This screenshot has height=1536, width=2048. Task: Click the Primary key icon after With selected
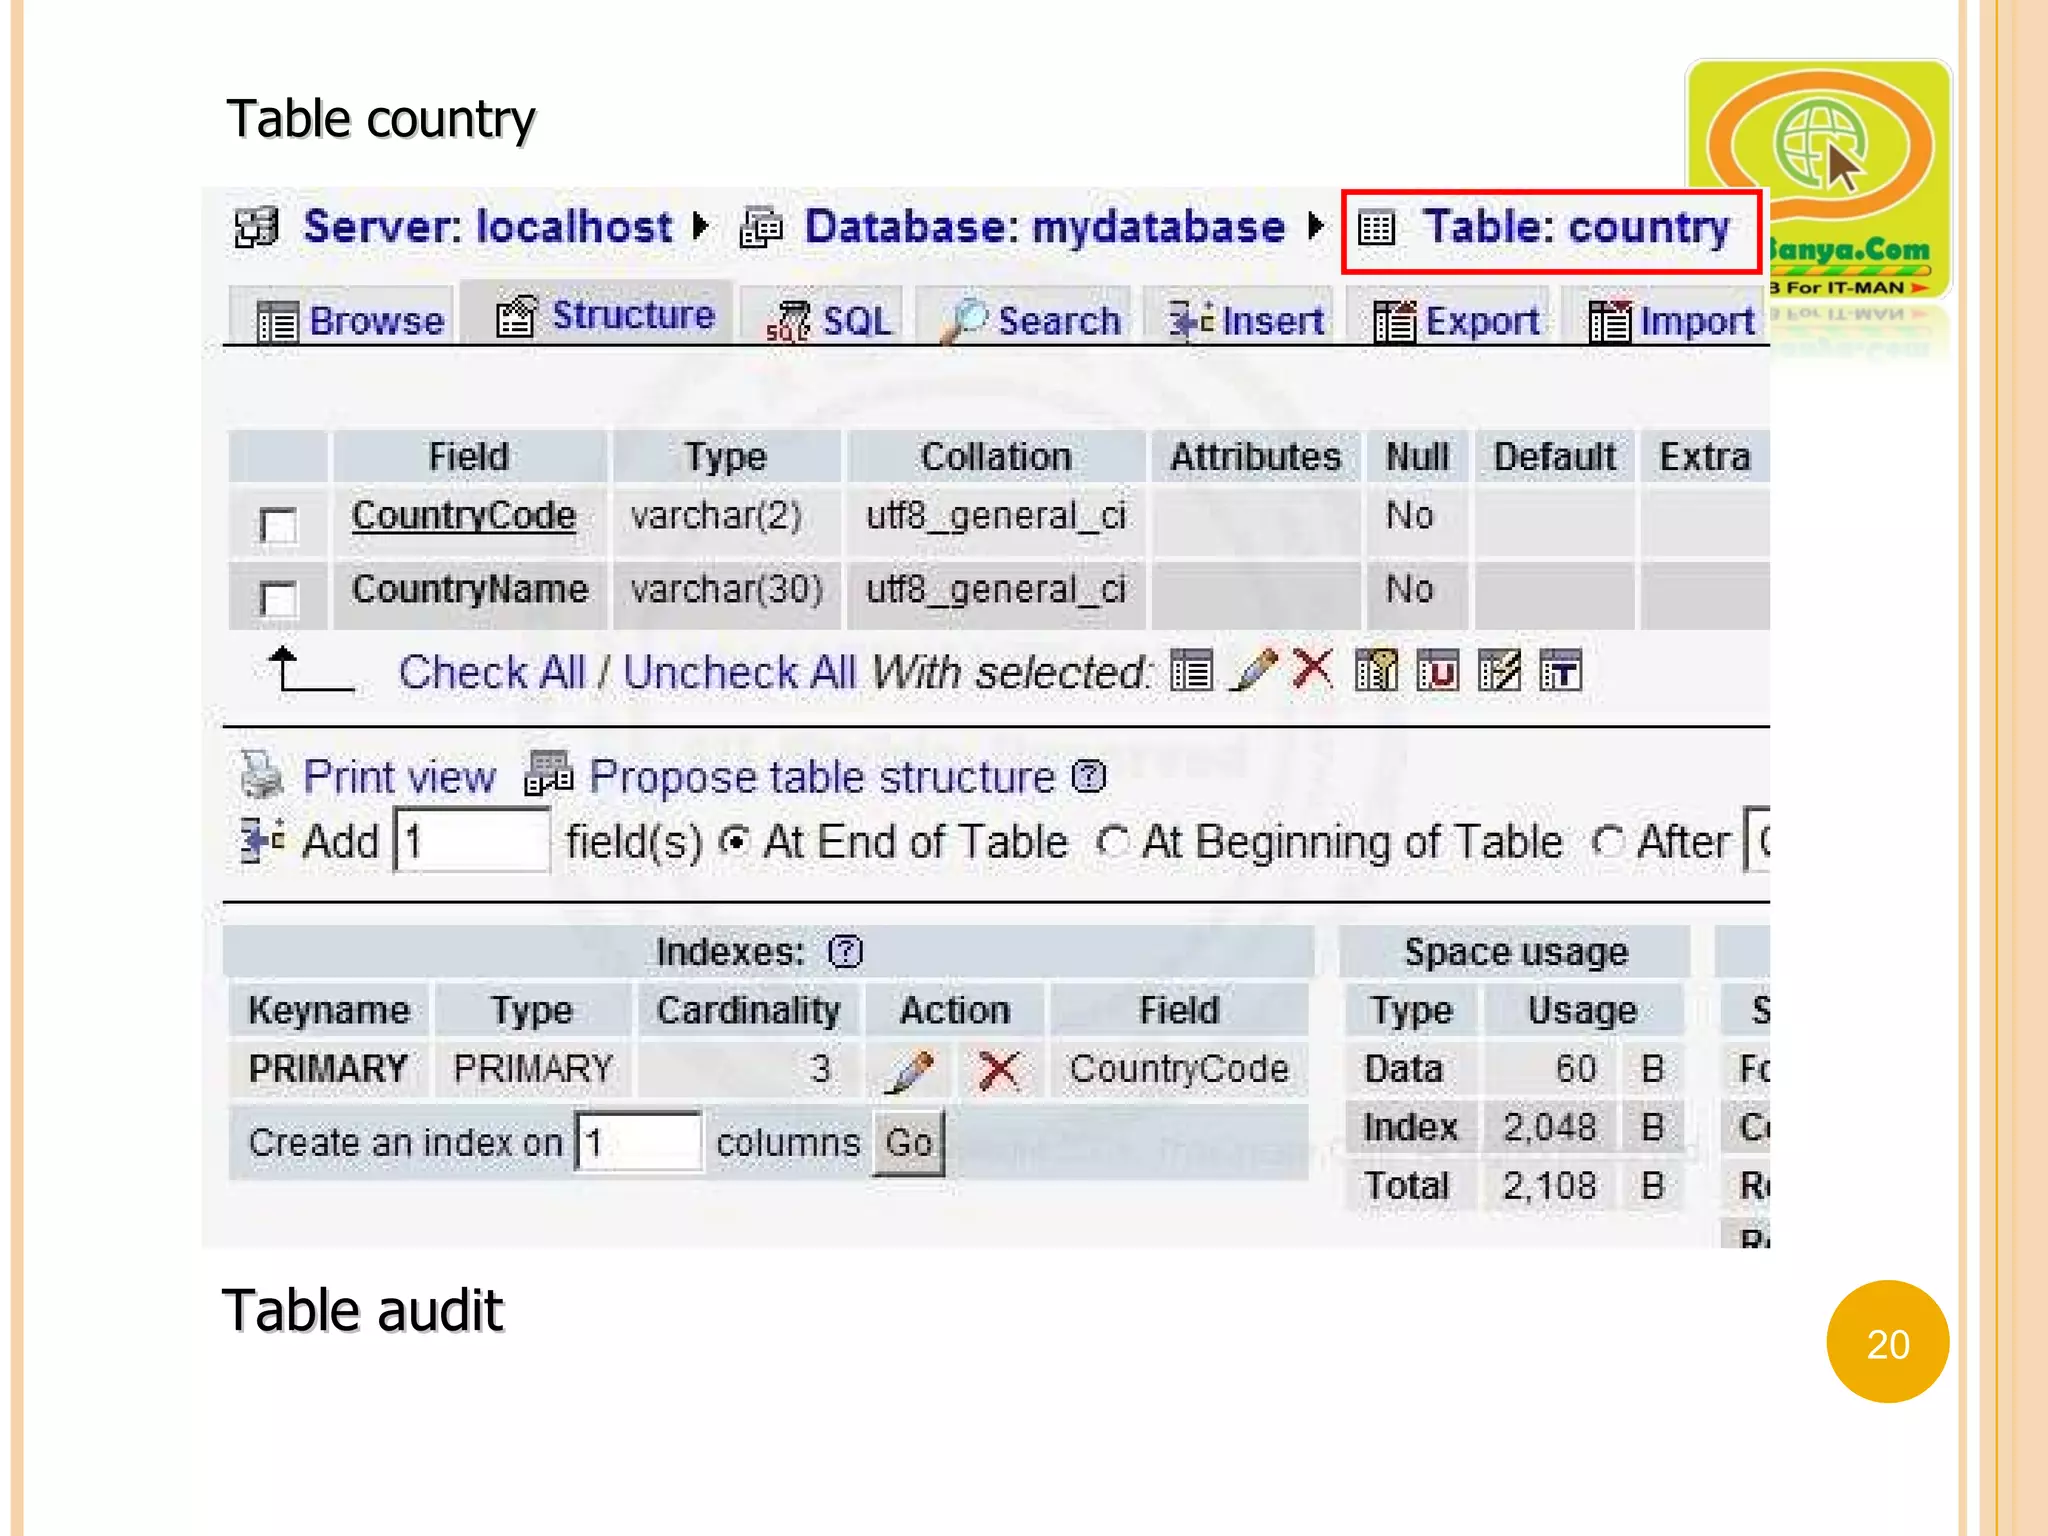1376,670
